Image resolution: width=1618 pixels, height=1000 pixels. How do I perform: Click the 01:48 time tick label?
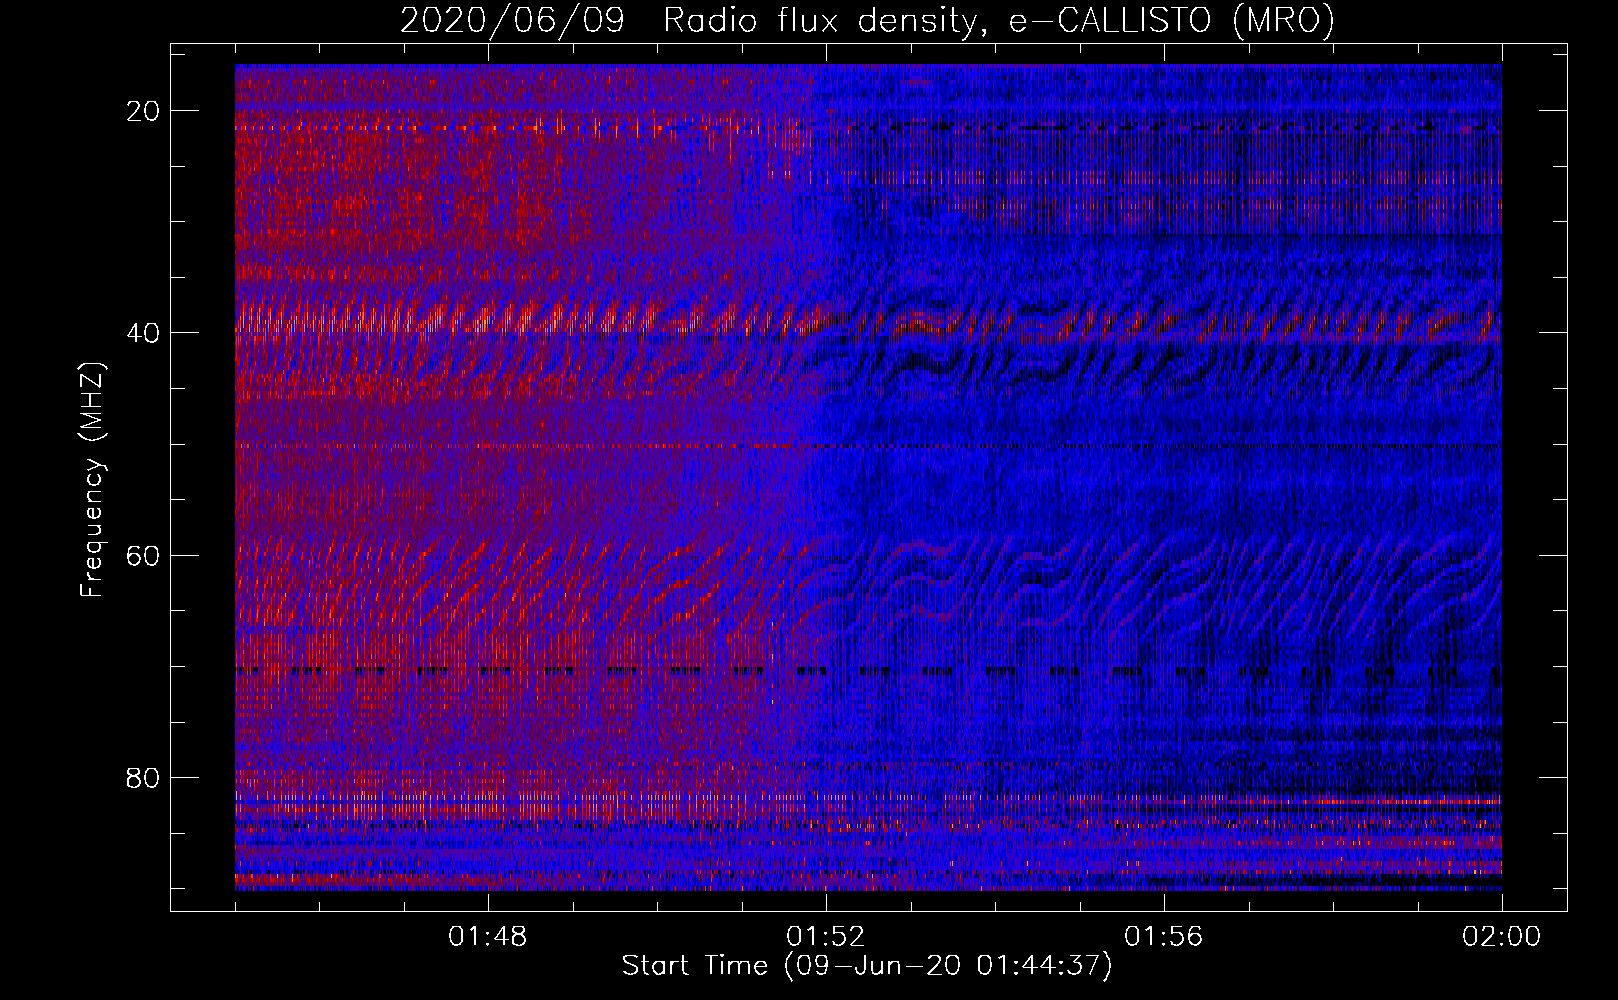[488, 937]
